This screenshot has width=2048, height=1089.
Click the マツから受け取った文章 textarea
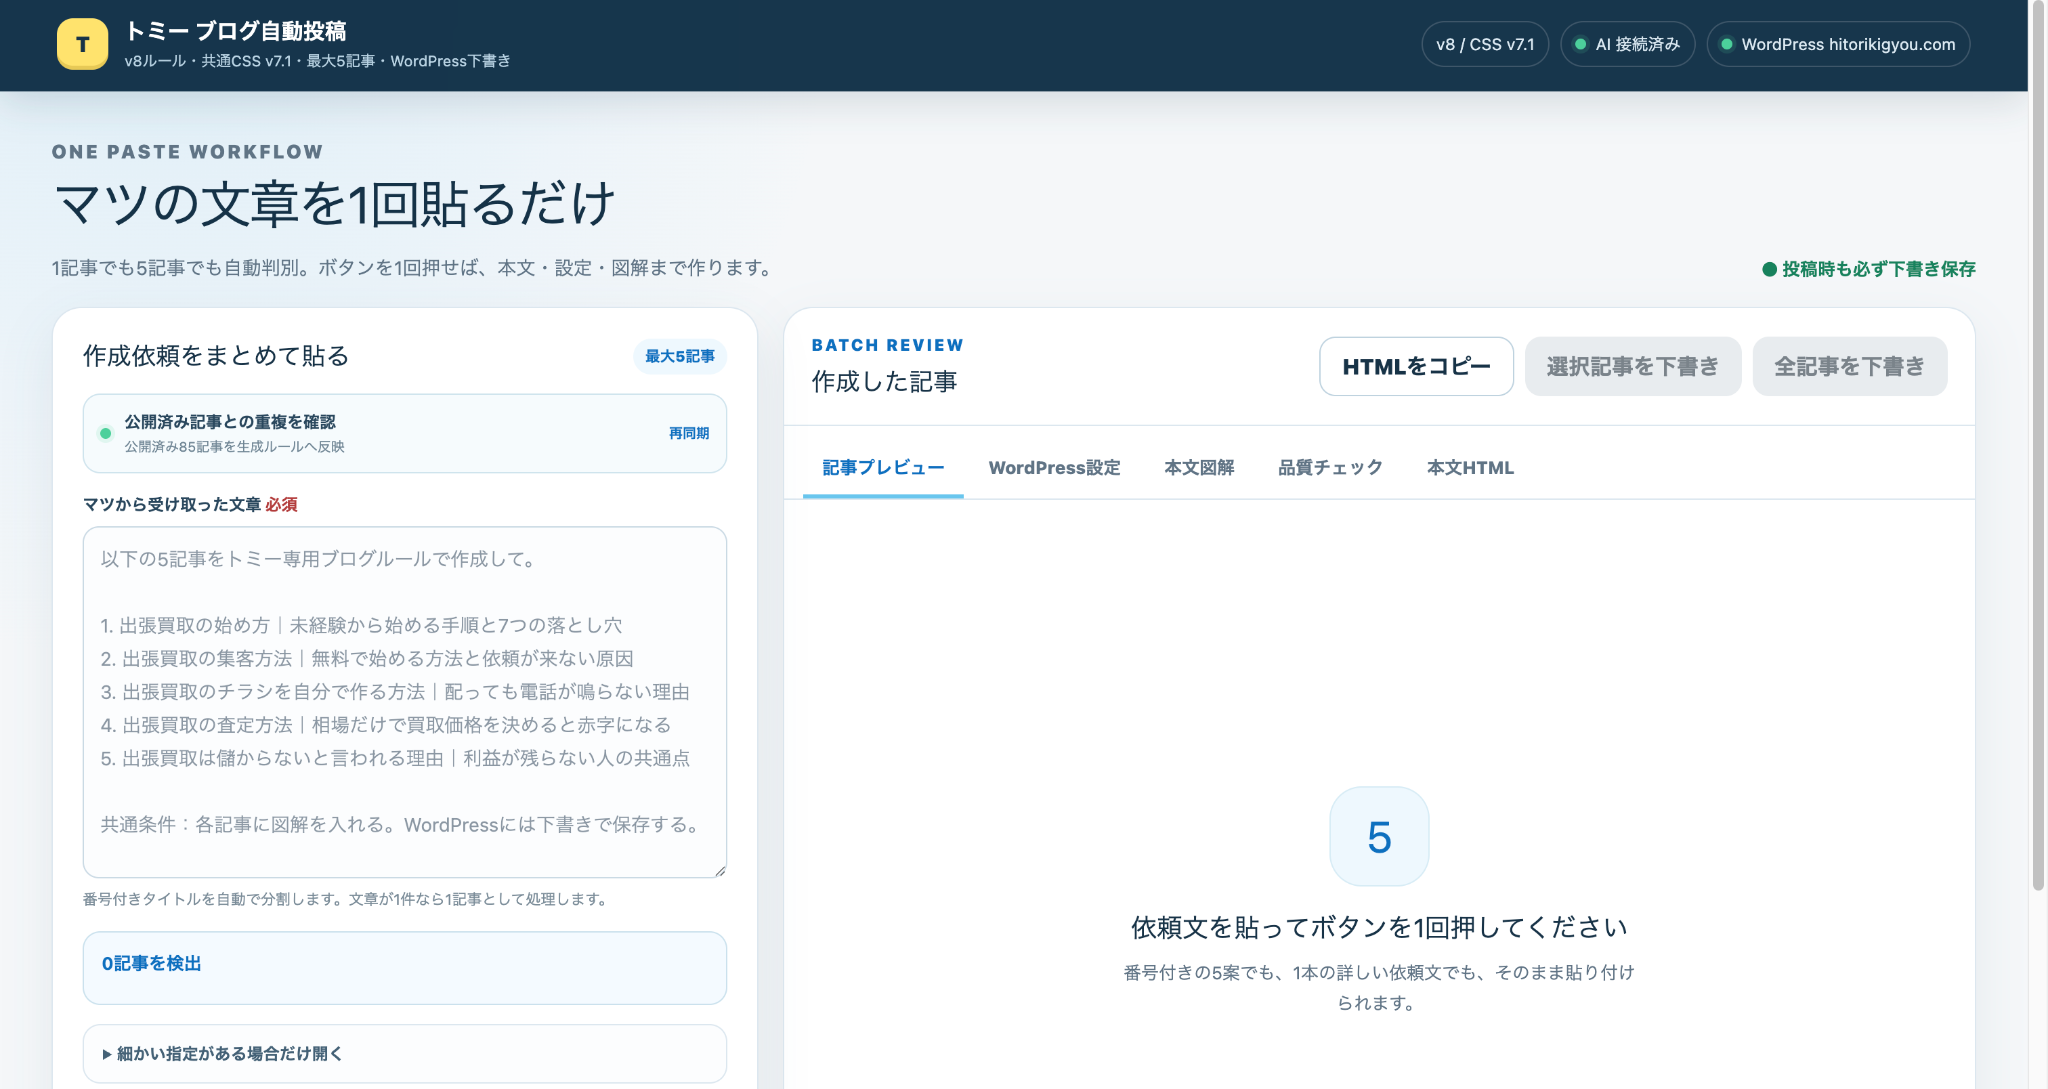click(x=405, y=702)
